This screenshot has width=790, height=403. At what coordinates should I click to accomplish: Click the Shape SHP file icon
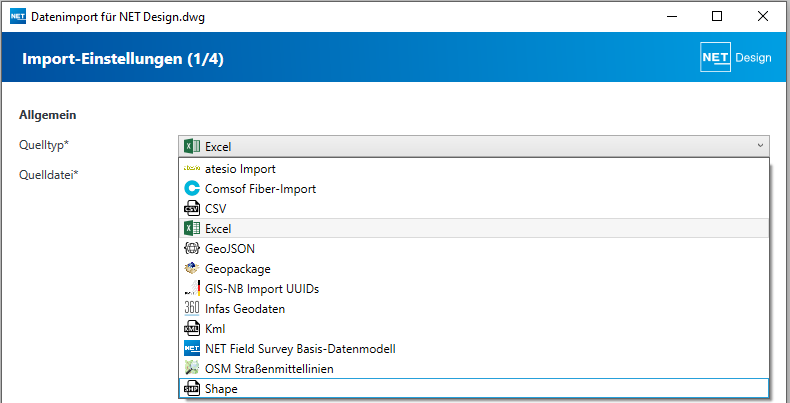(x=192, y=389)
